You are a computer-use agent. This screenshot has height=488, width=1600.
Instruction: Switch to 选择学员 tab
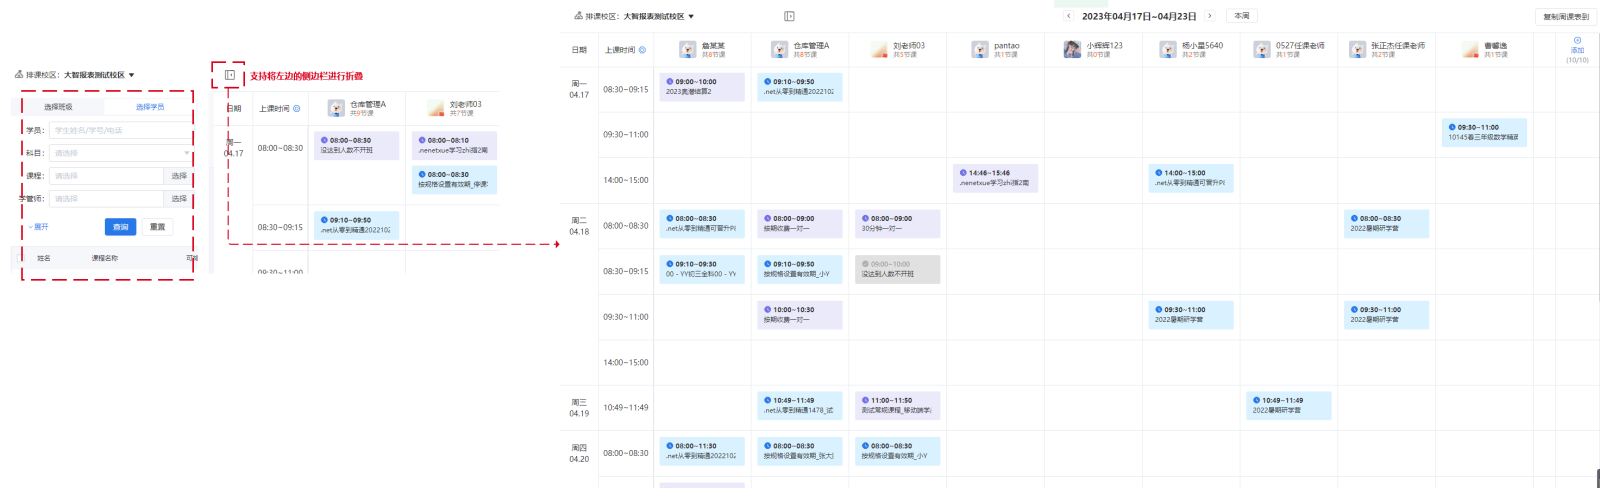[x=150, y=107]
